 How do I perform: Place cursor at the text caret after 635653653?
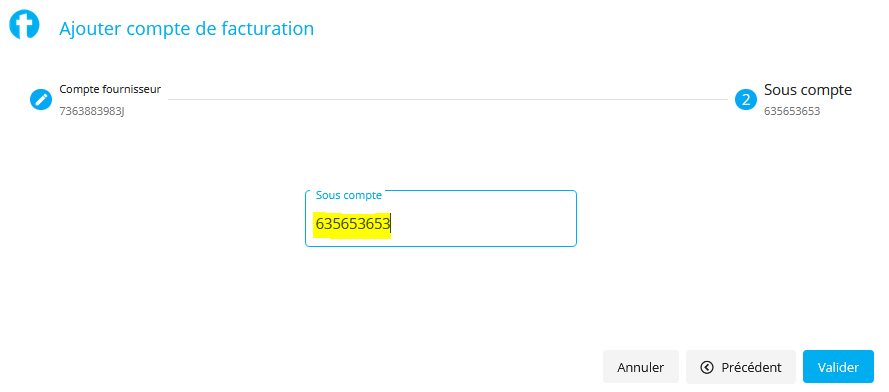(x=391, y=225)
